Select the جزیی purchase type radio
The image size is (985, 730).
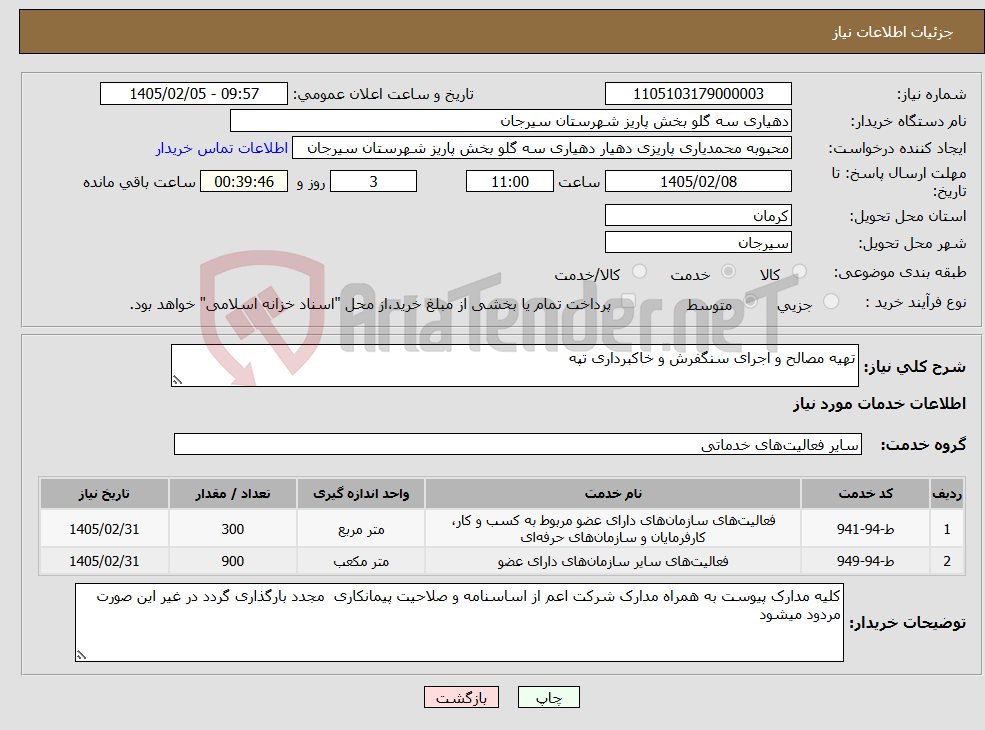(830, 301)
